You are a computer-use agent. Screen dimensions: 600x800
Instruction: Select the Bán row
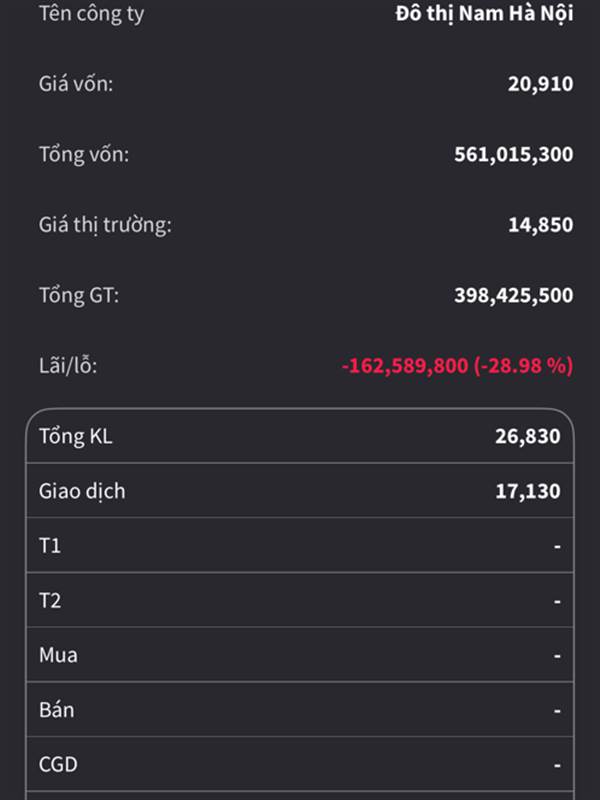(300, 711)
